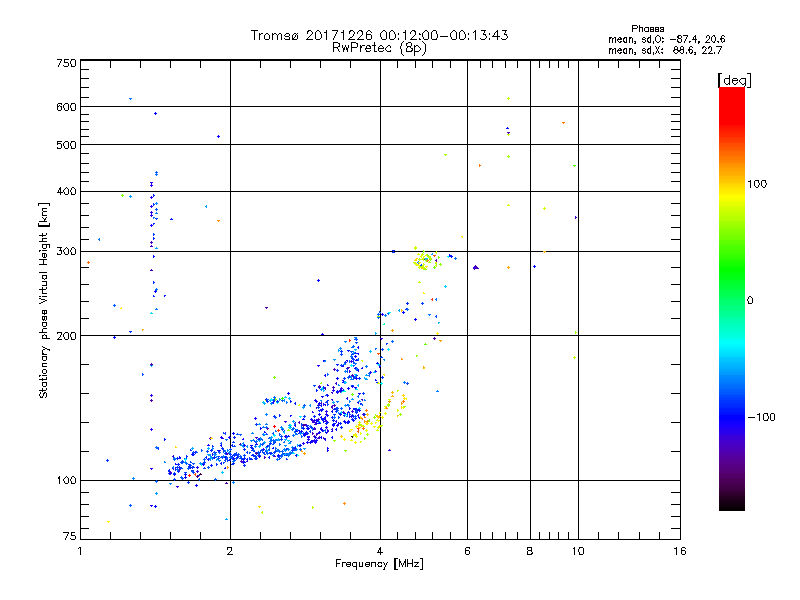Click the 'mean, sd,X: 88.6, 22.7' statistic
The height and width of the screenshot is (600, 800).
(665, 50)
